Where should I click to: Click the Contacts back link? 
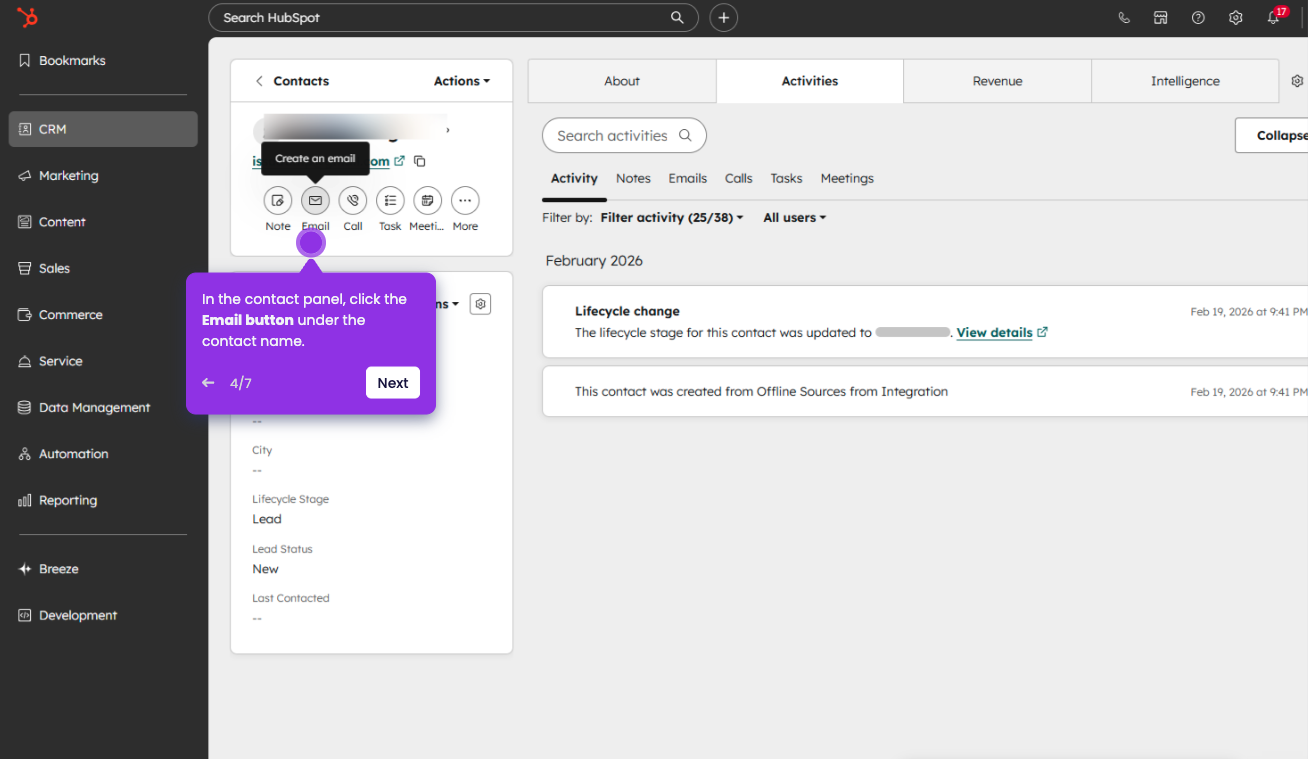pos(301,81)
